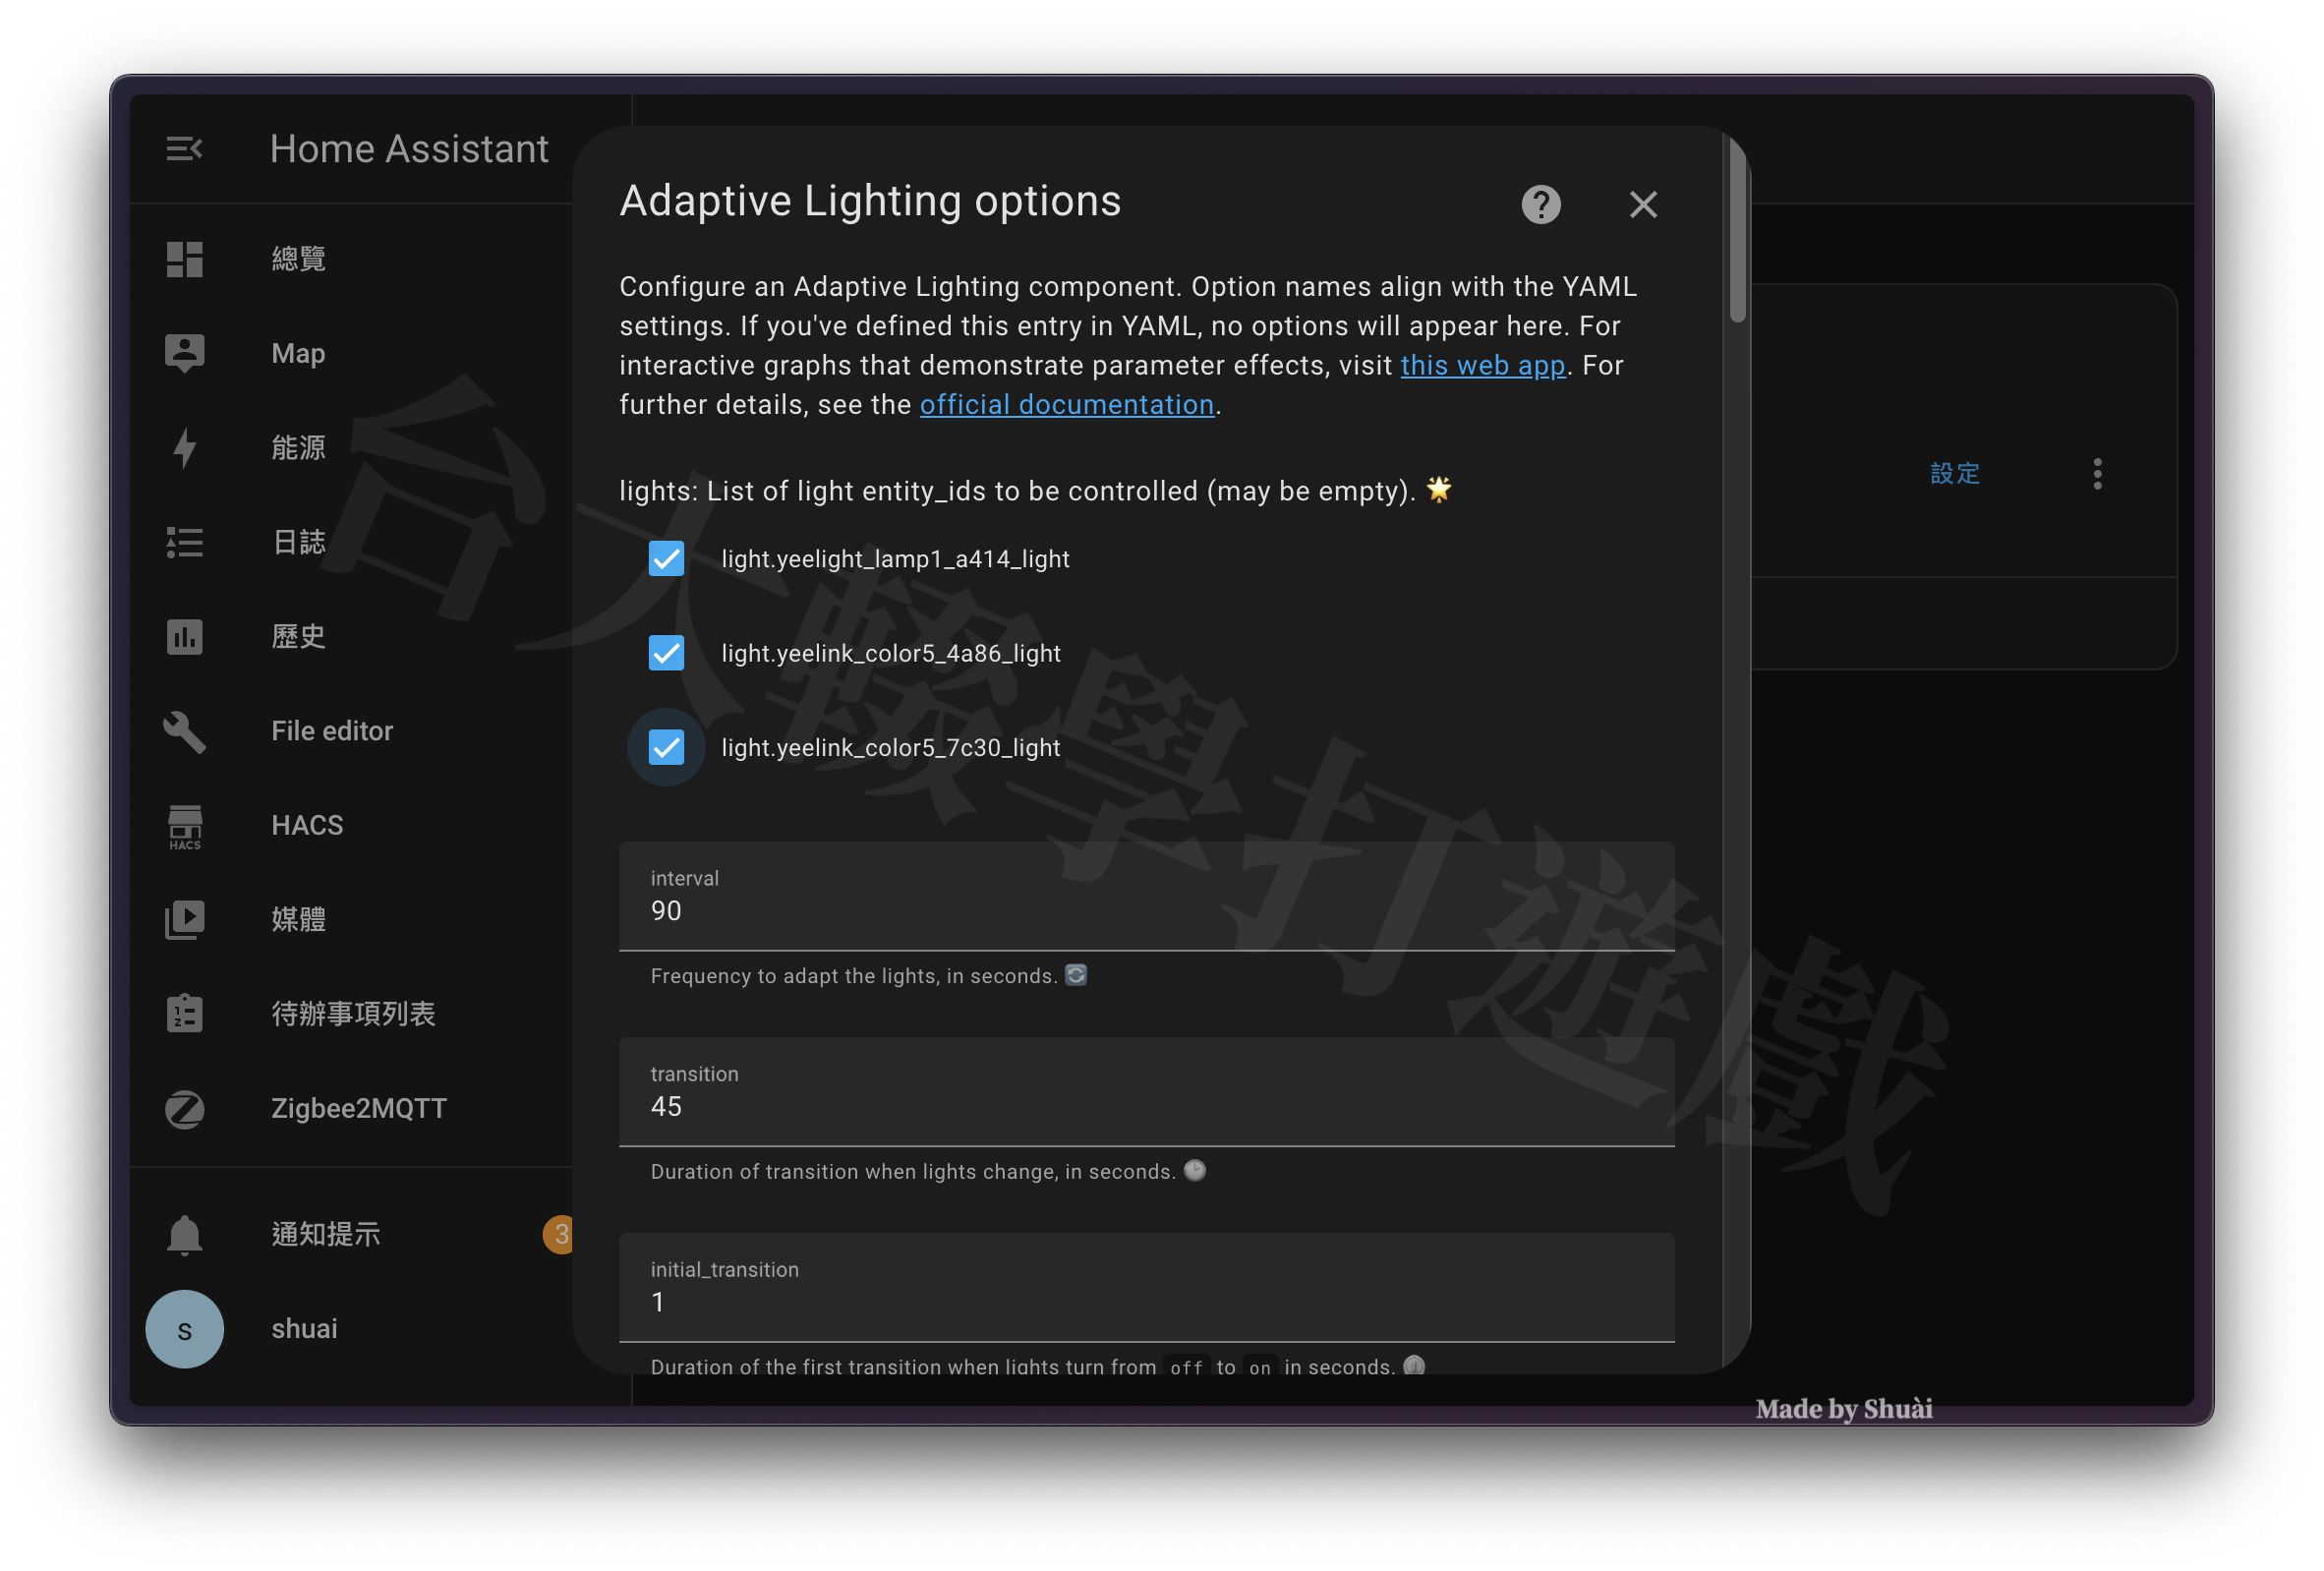Click the overview dashboard icon next to 總覽
The height and width of the screenshot is (1571, 2324).
(x=184, y=259)
